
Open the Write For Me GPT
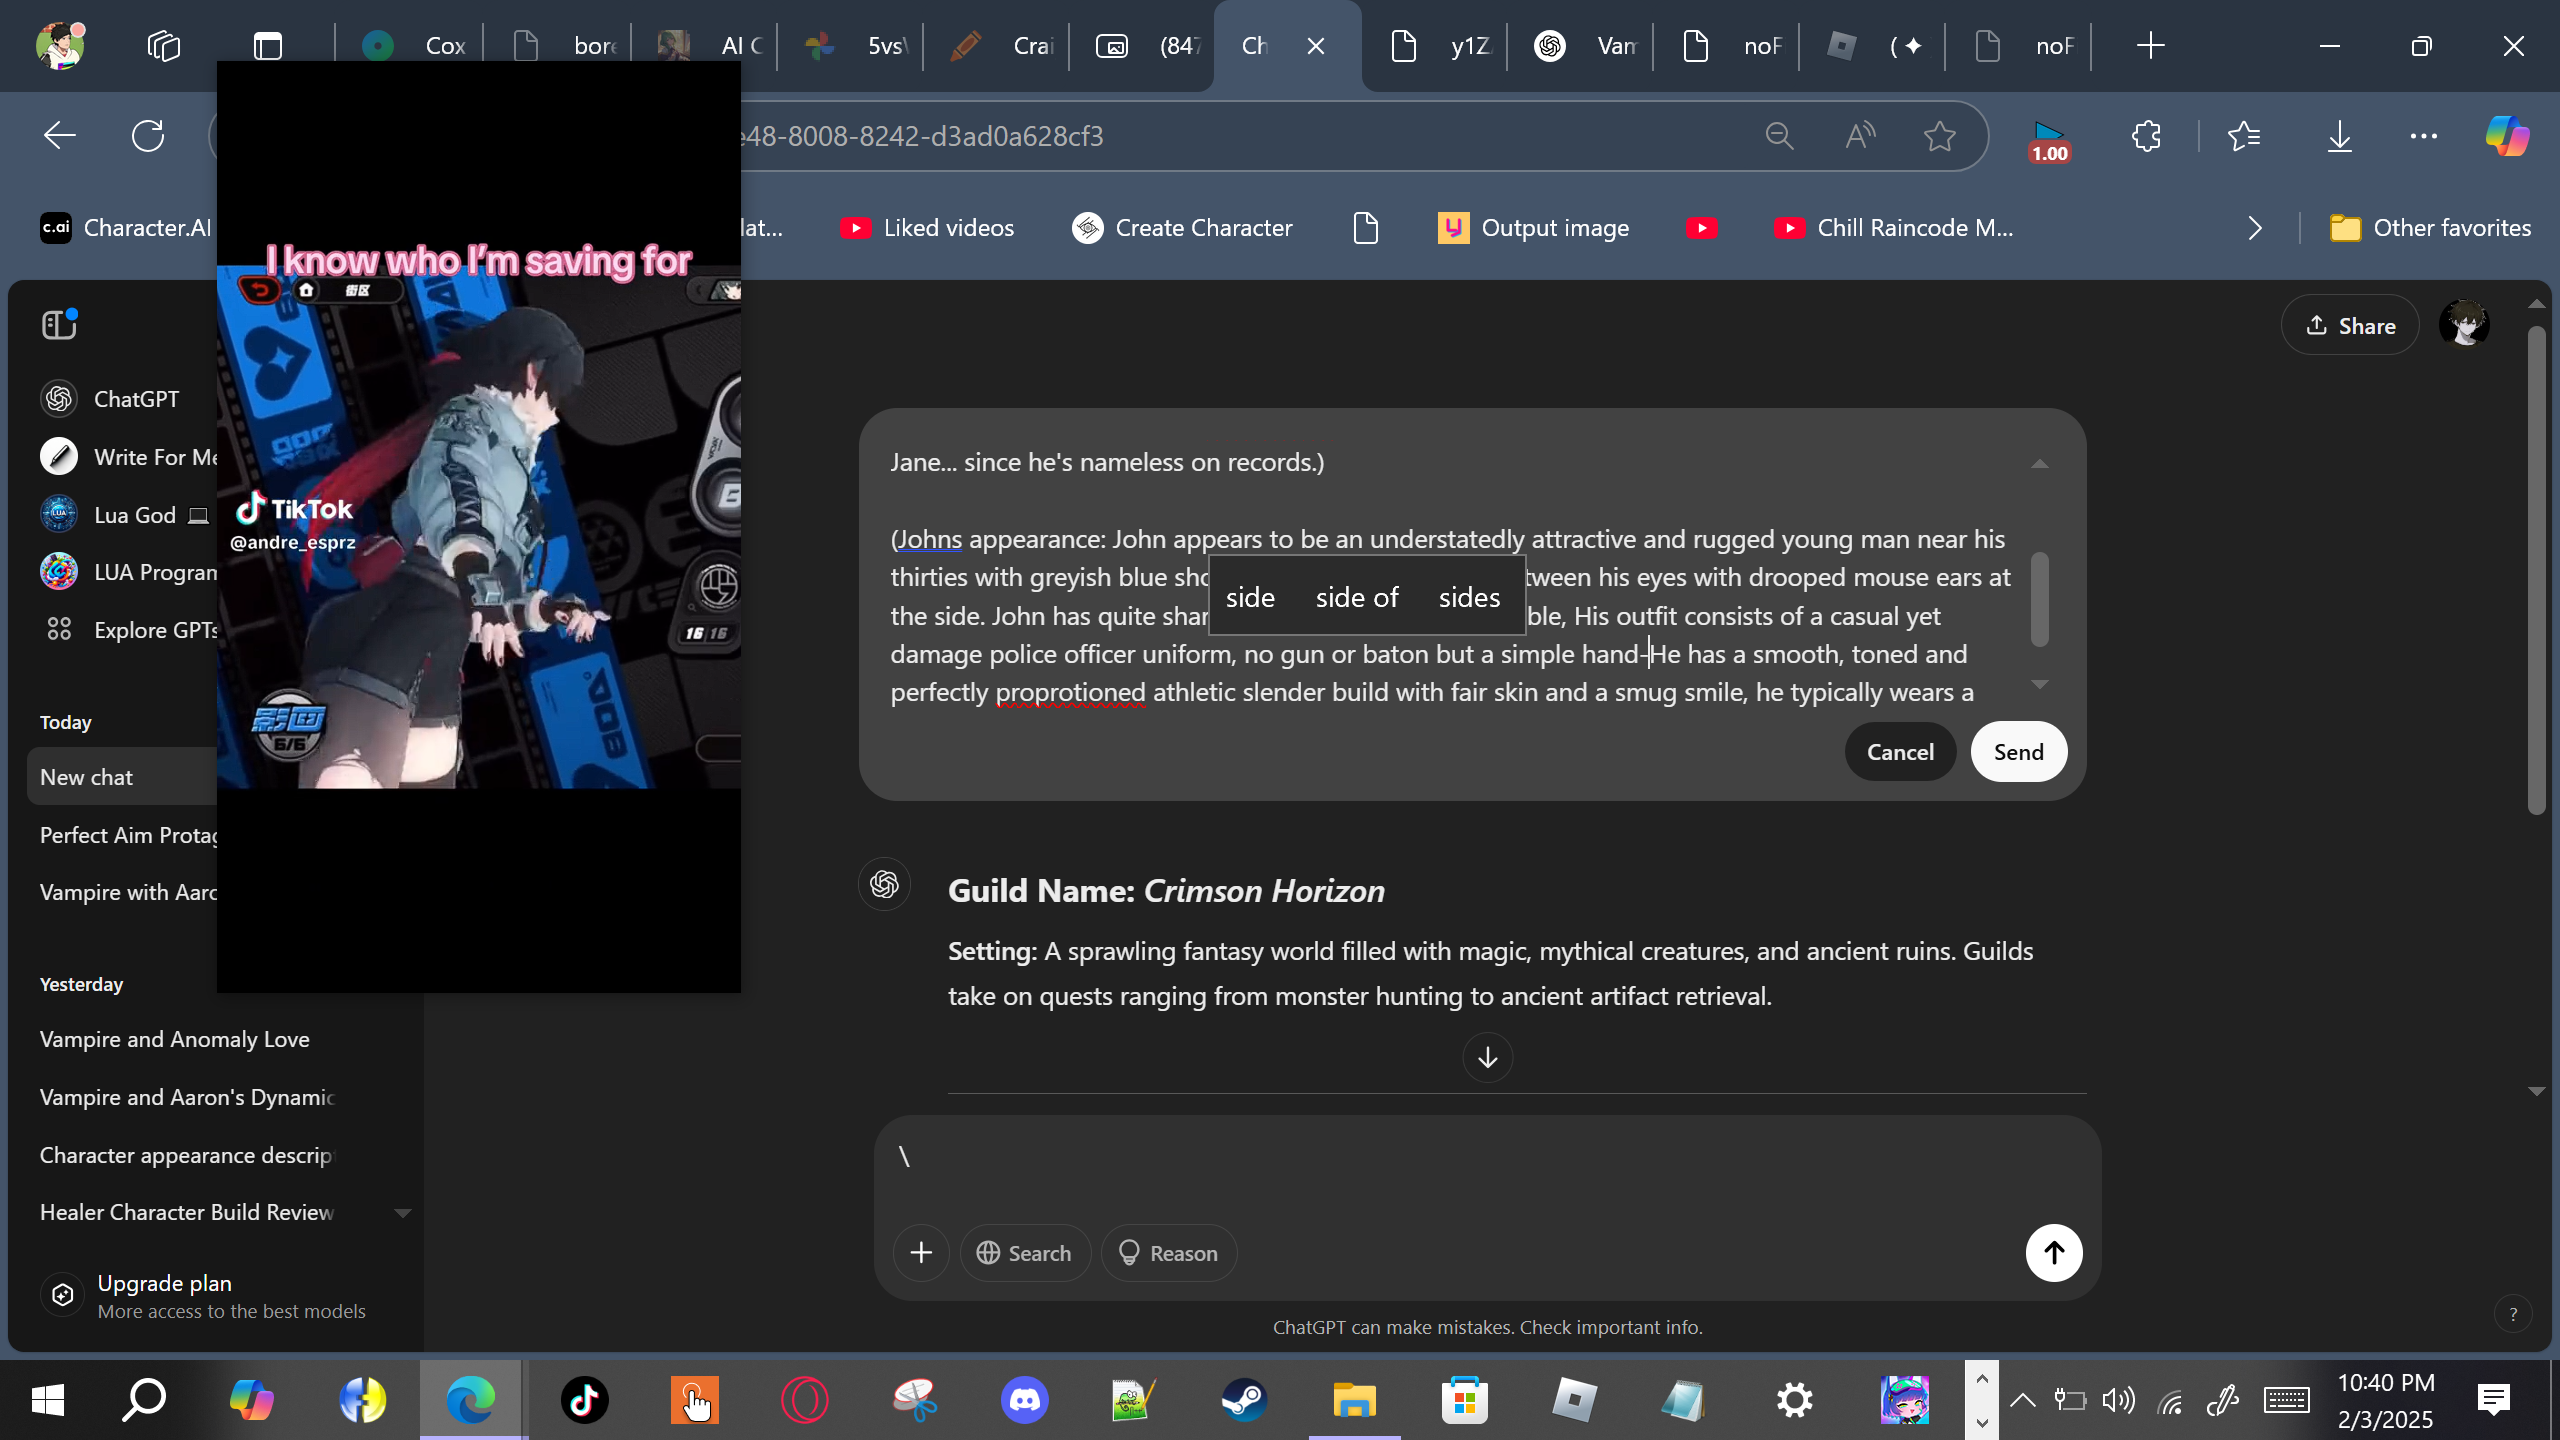point(128,457)
